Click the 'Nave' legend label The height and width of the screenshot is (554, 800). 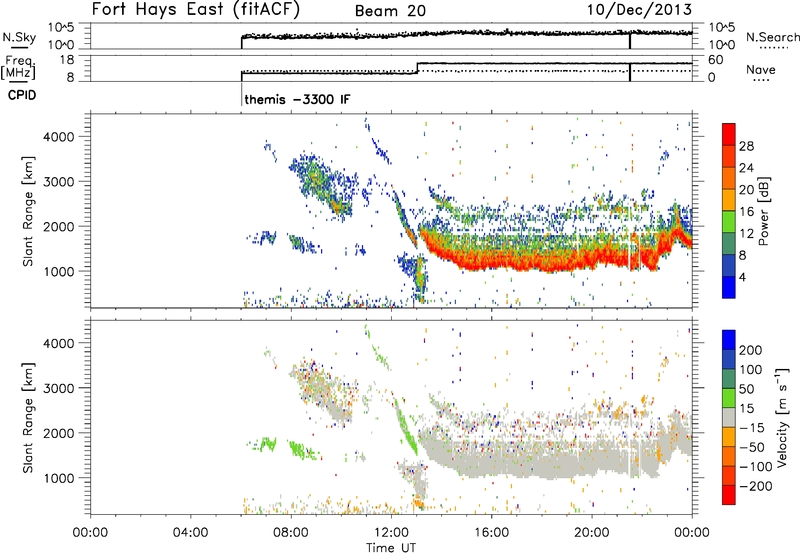[x=760, y=69]
